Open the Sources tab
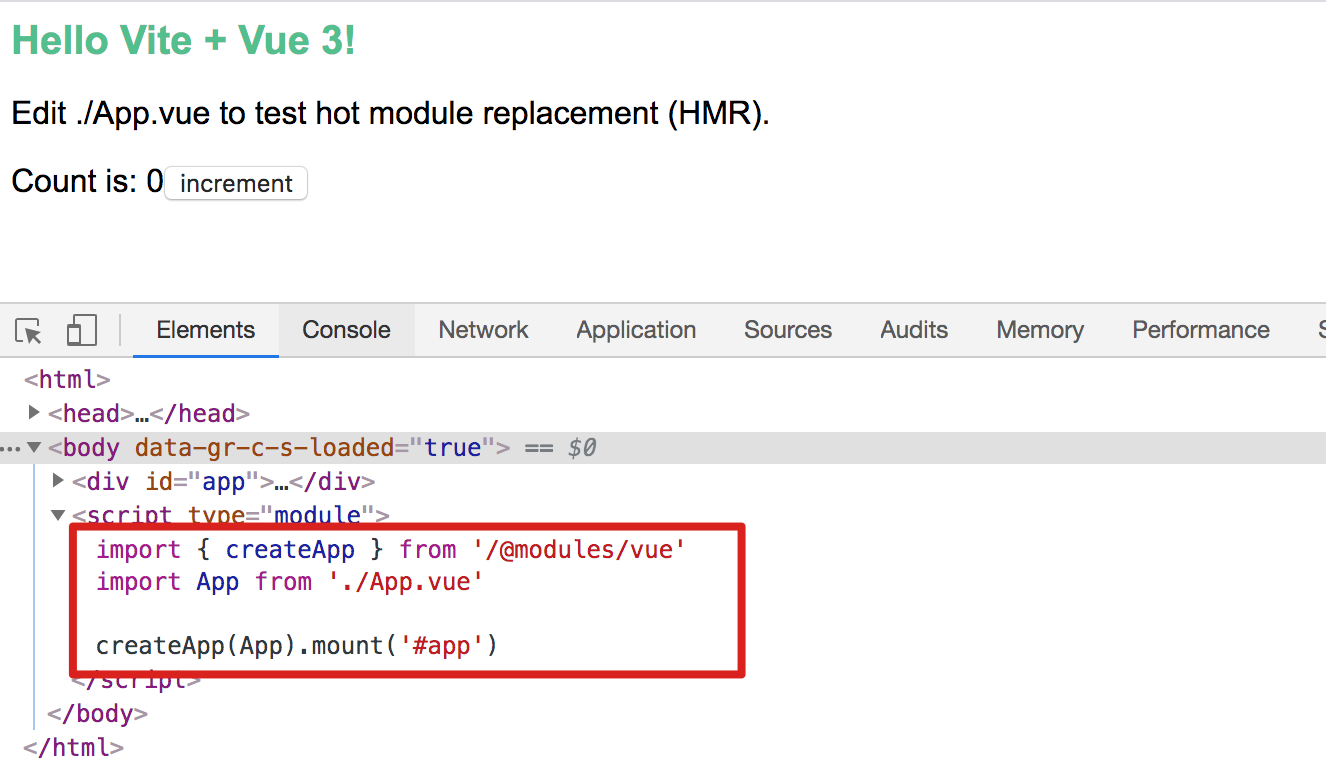 click(x=788, y=330)
